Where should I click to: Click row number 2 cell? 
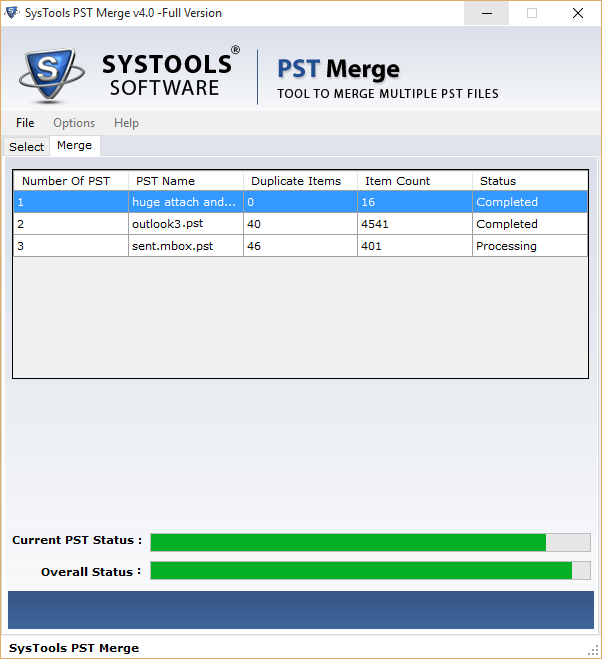(x=71, y=224)
